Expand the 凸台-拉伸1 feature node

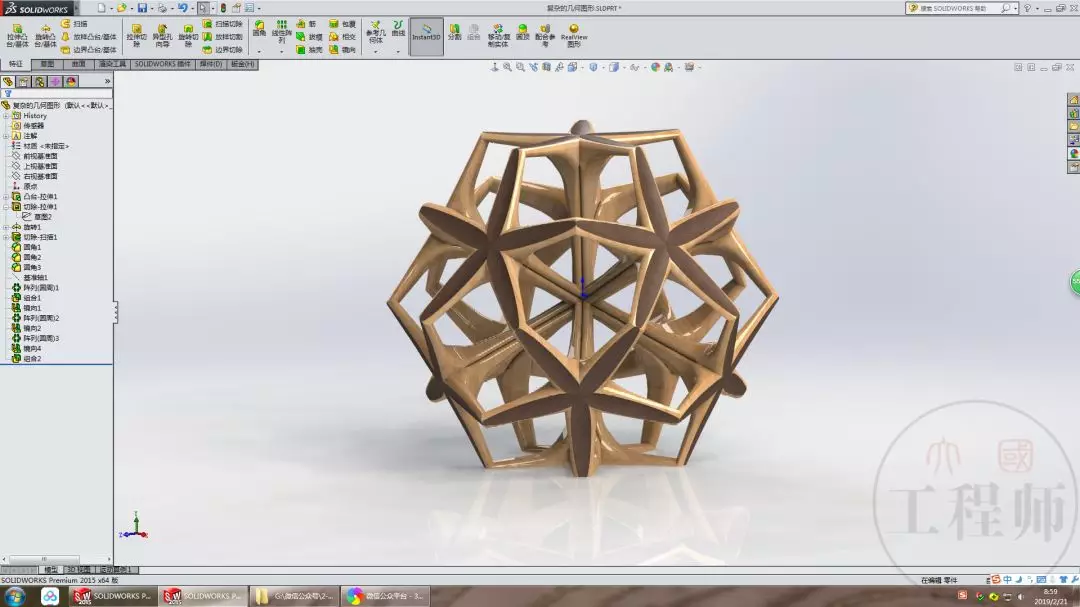tap(6, 196)
